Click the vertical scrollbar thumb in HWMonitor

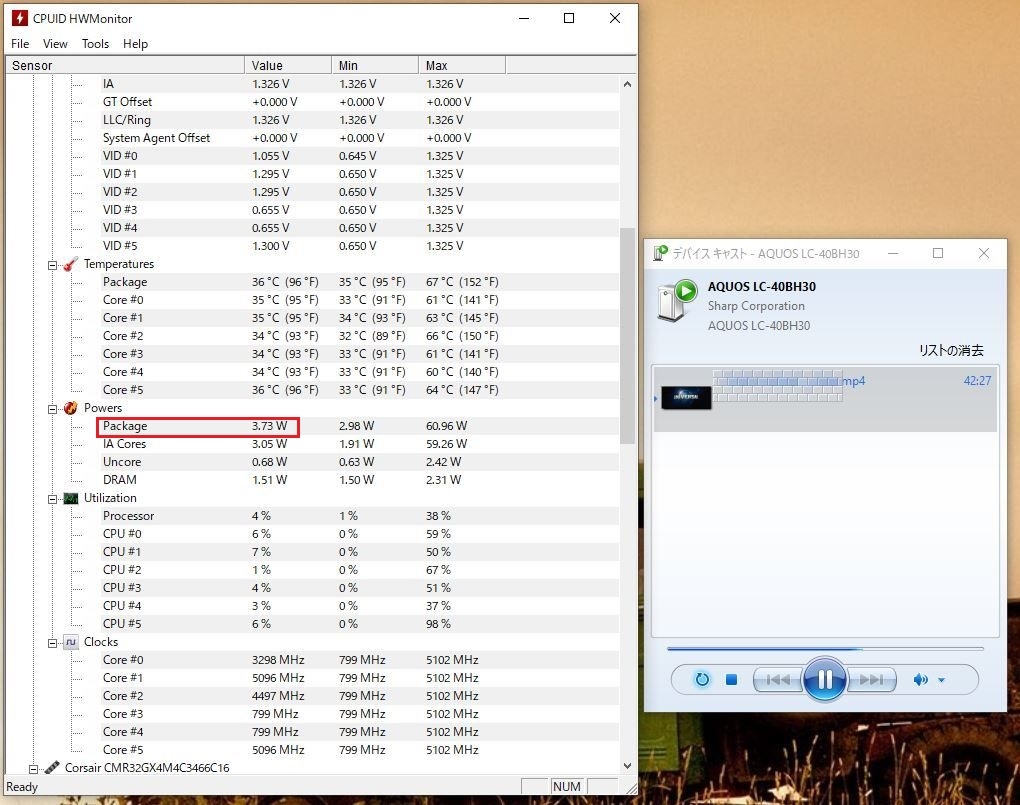[x=627, y=335]
